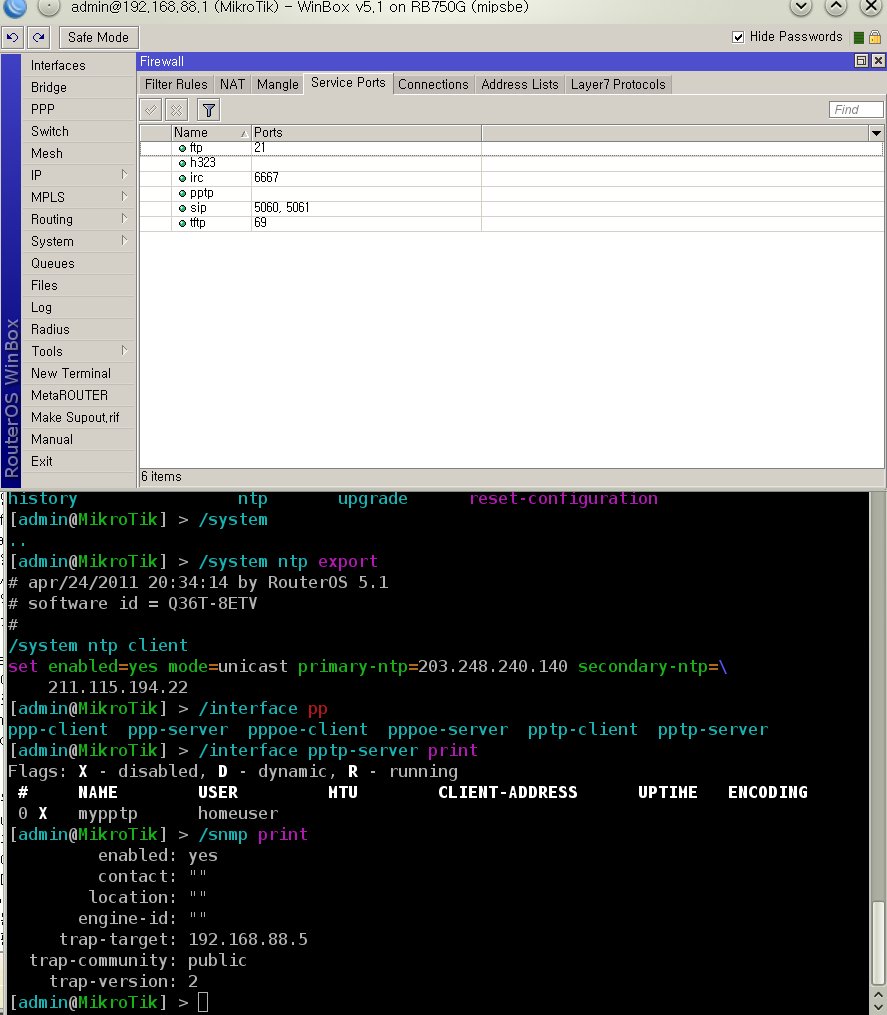
Task: Restore the Firewall window size icon
Action: (x=861, y=61)
